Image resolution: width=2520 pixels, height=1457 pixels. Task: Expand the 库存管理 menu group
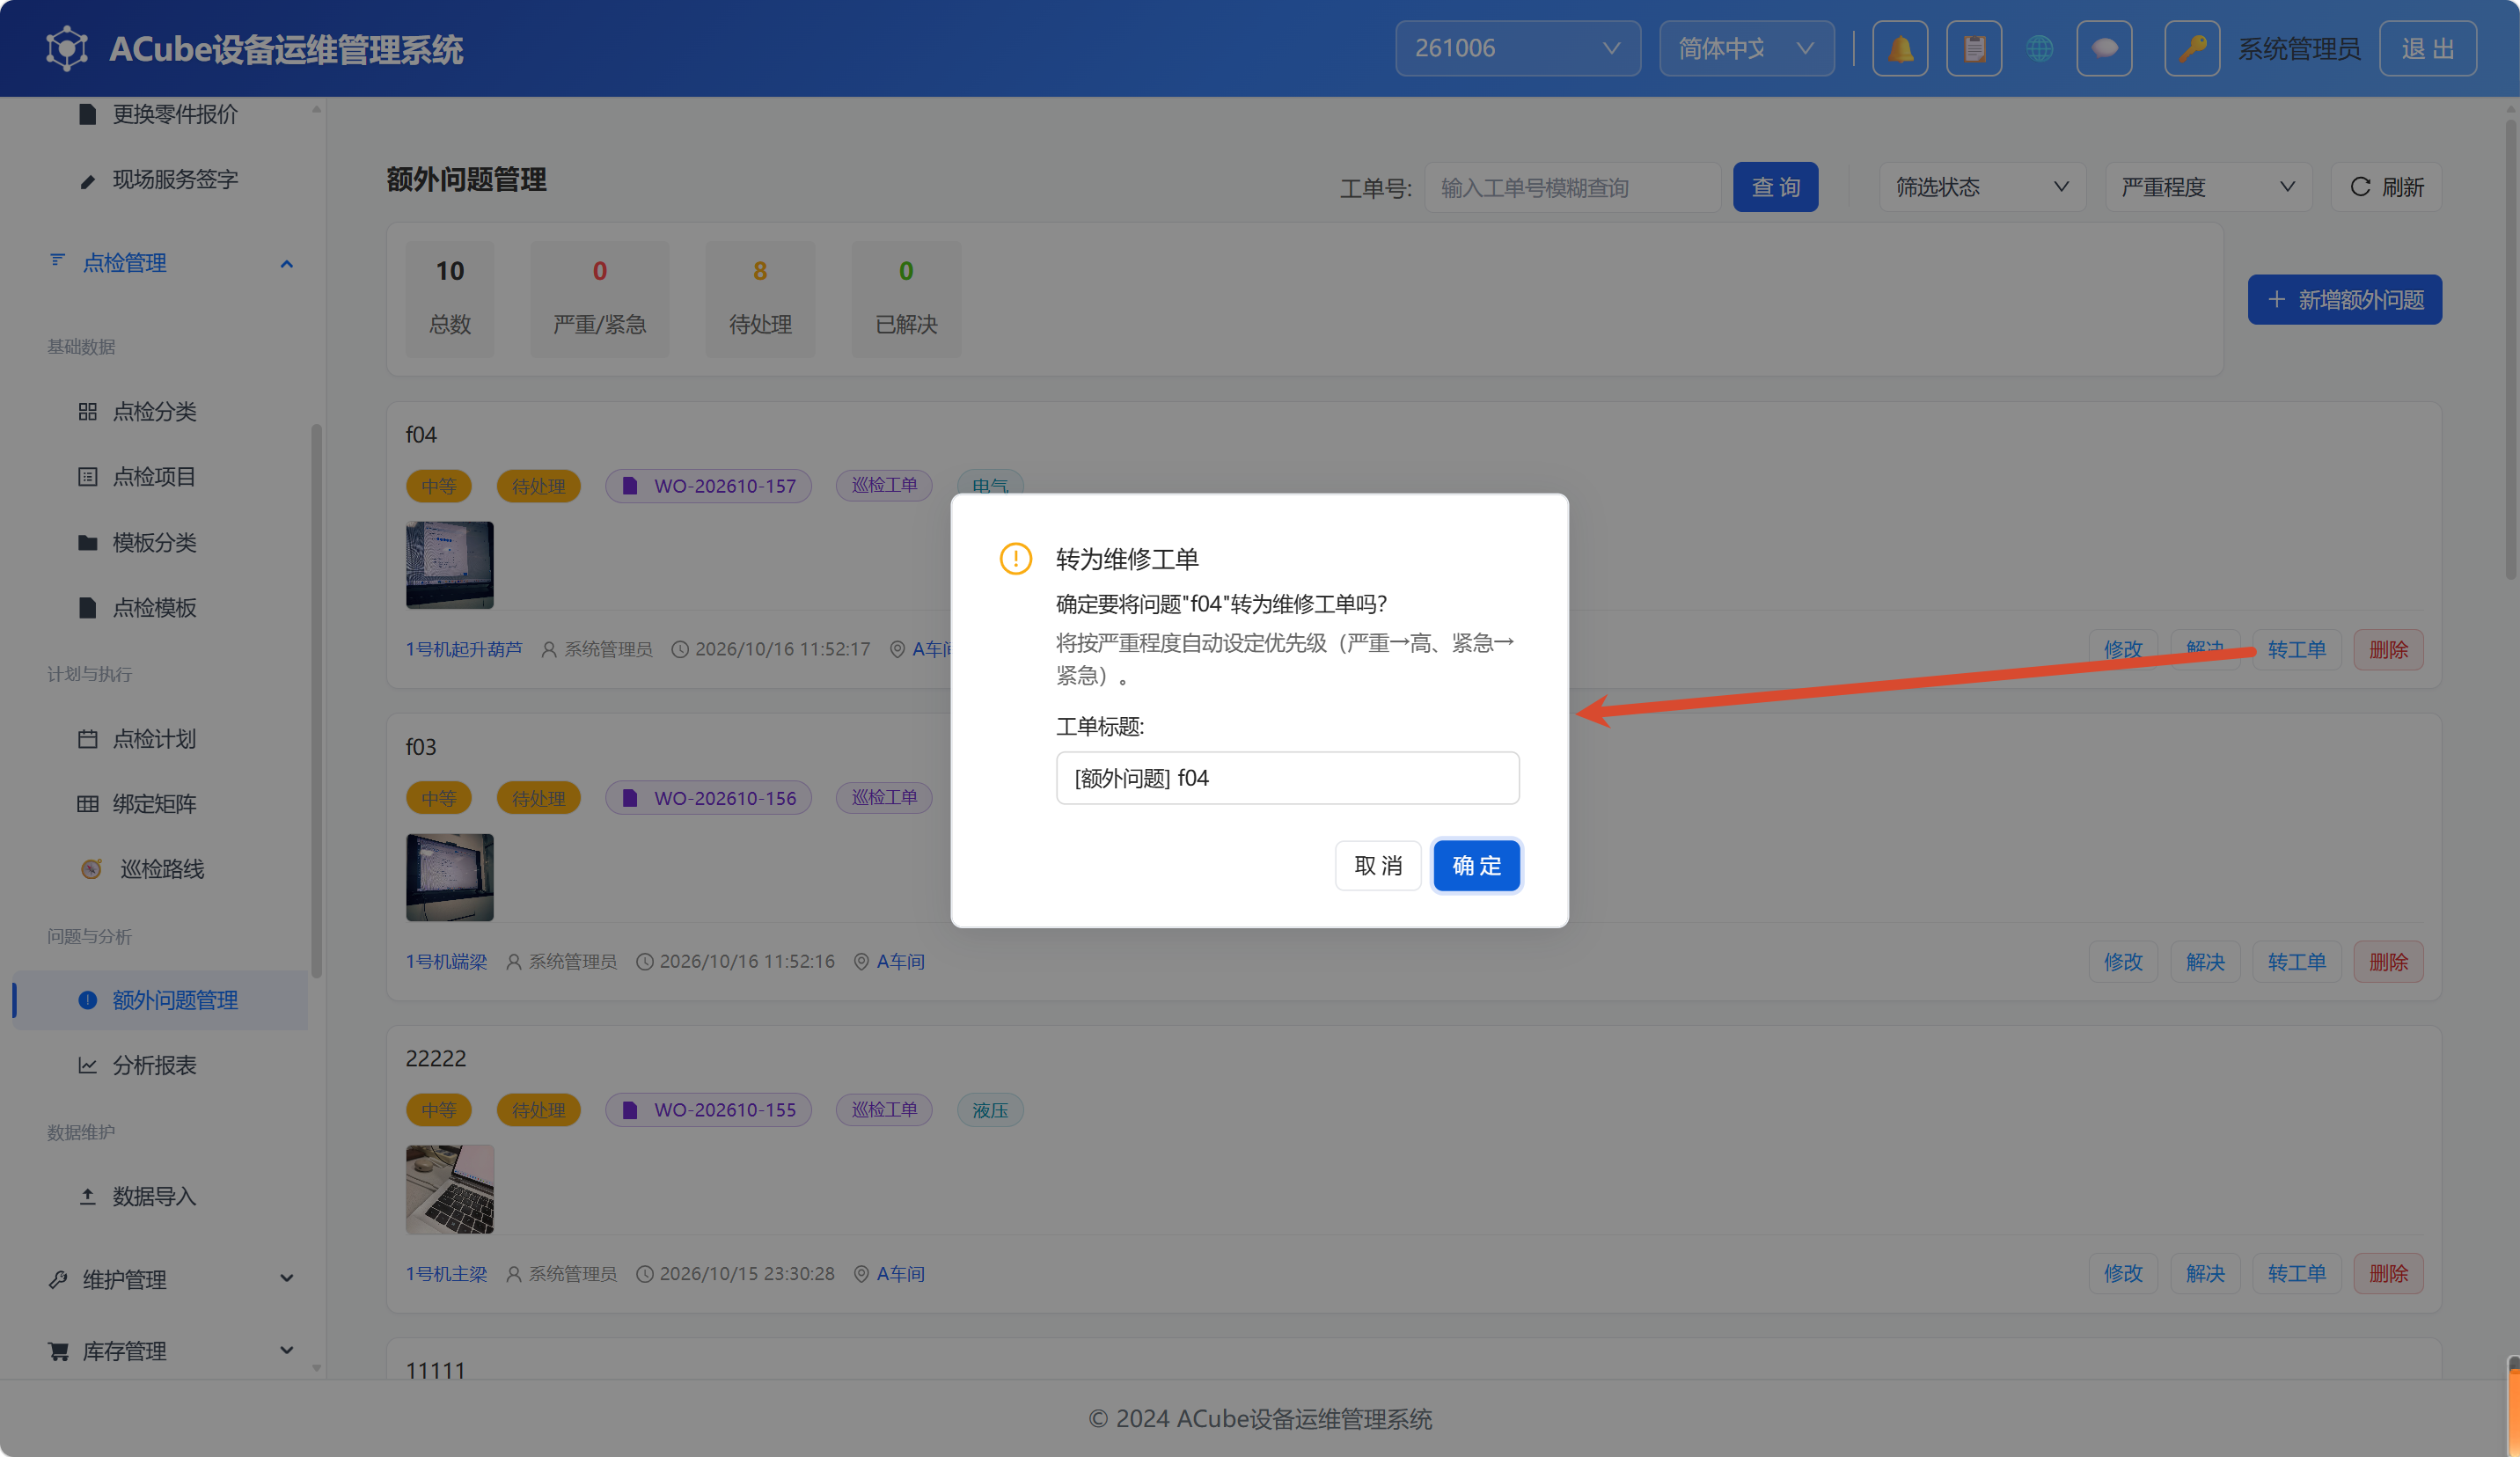click(x=170, y=1351)
